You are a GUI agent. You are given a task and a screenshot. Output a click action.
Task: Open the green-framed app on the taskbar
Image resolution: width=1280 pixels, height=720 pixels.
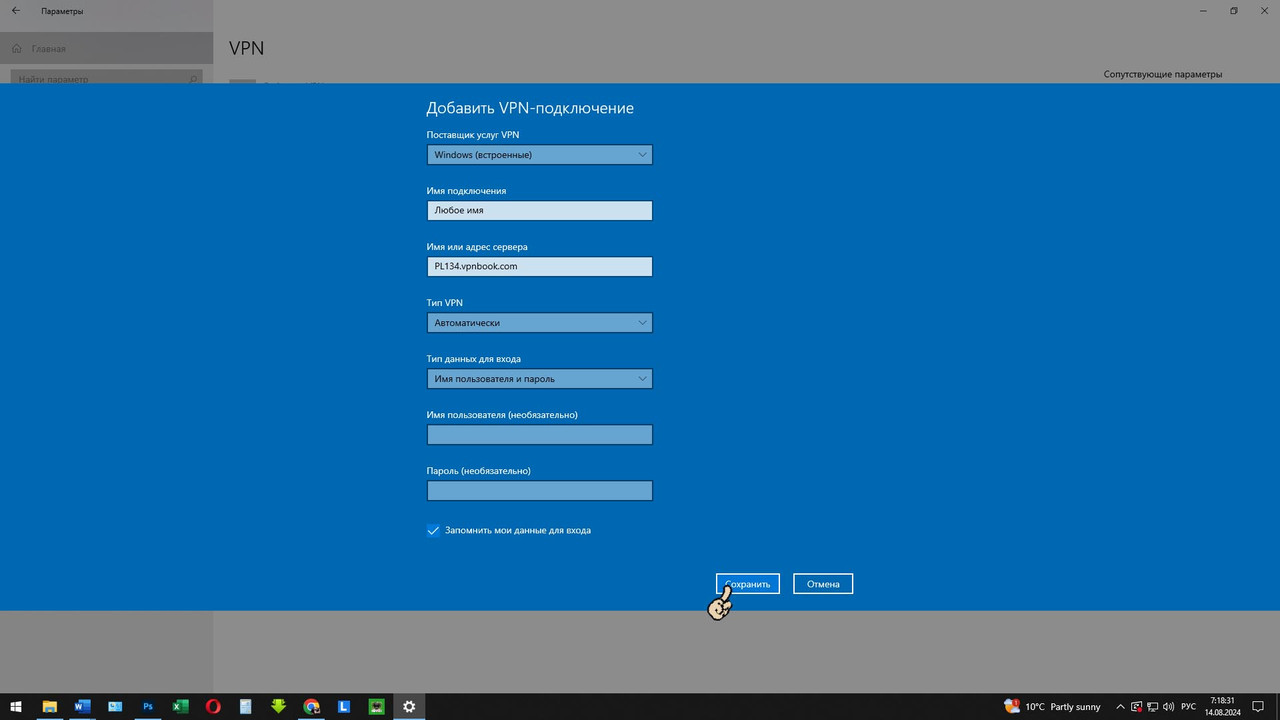point(377,706)
